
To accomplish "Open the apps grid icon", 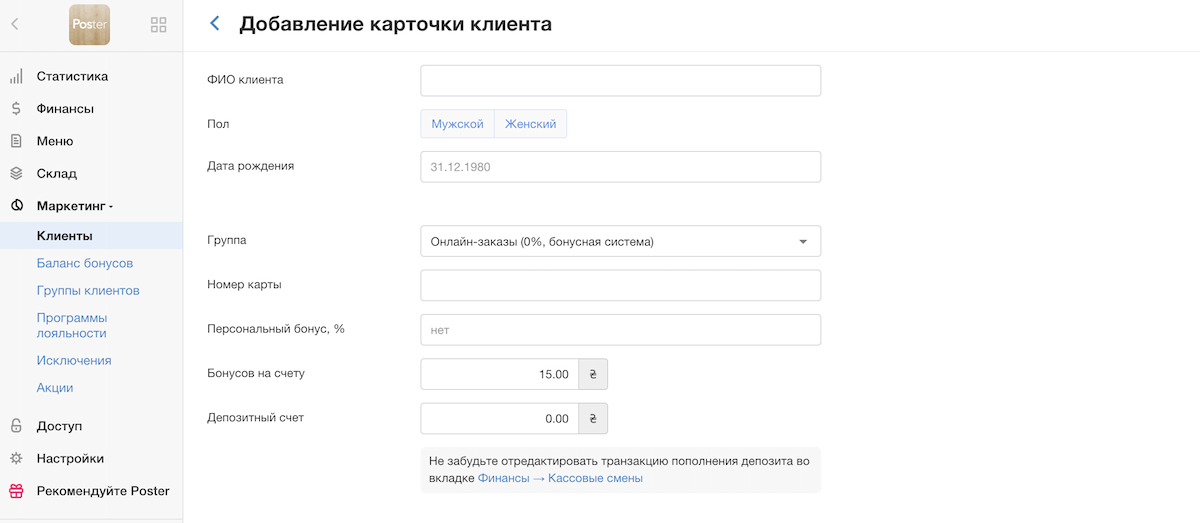I will click(158, 25).
